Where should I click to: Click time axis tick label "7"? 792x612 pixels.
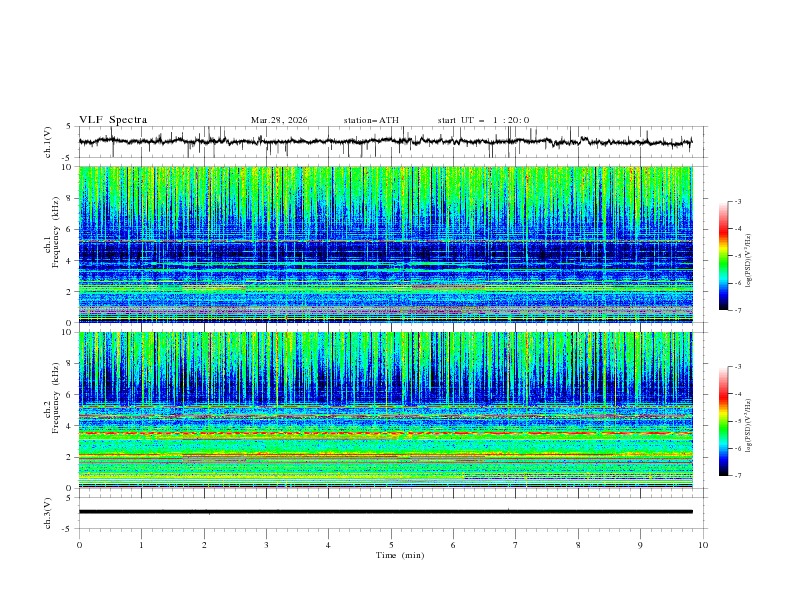[x=516, y=545]
